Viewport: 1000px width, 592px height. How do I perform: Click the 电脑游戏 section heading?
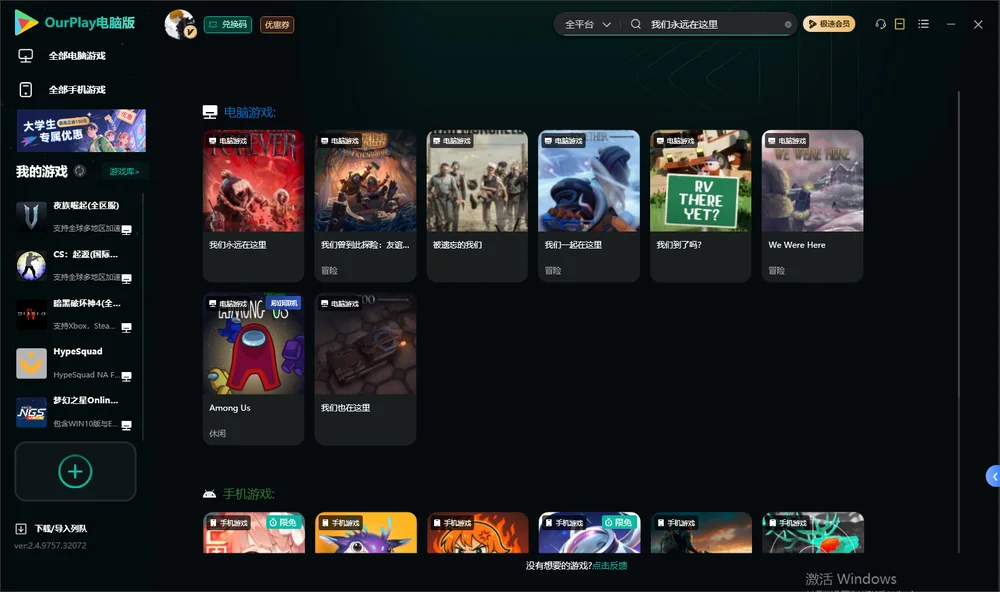click(x=249, y=112)
